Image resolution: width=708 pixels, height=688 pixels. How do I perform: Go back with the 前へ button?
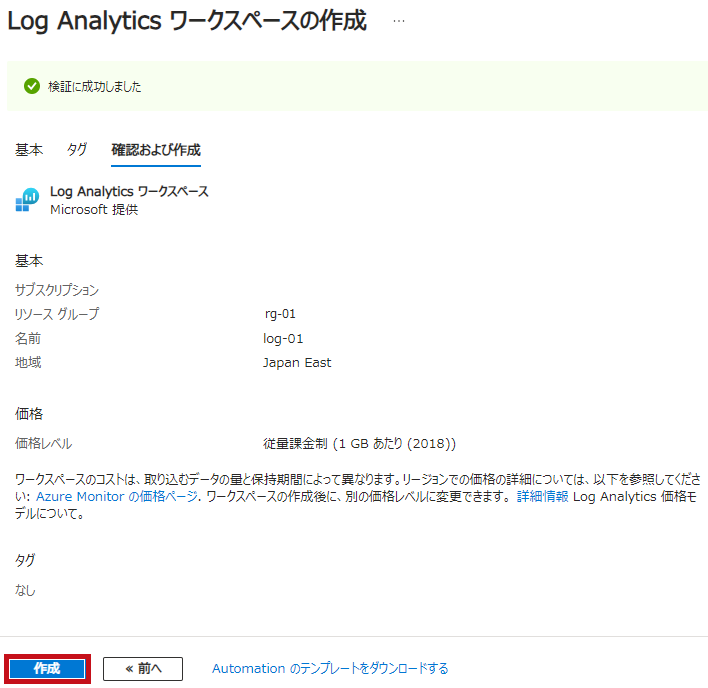(x=143, y=669)
